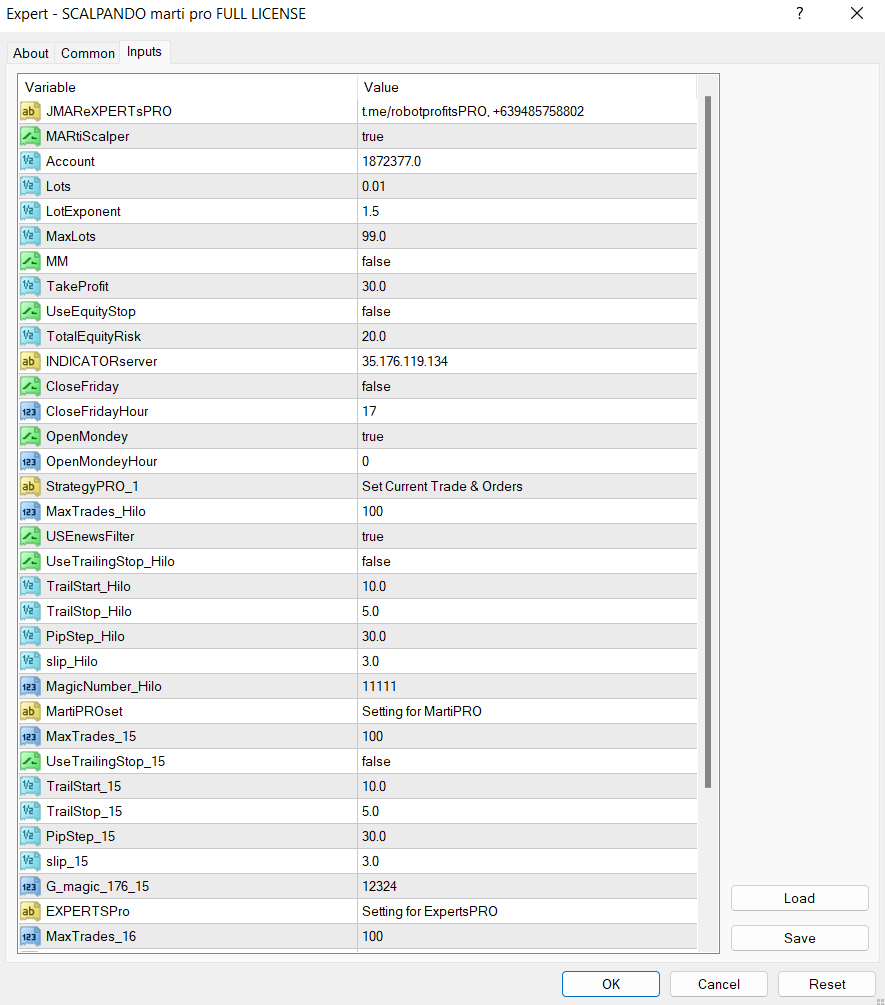Click the integer icon next to CloseFridayHour

click(x=30, y=411)
